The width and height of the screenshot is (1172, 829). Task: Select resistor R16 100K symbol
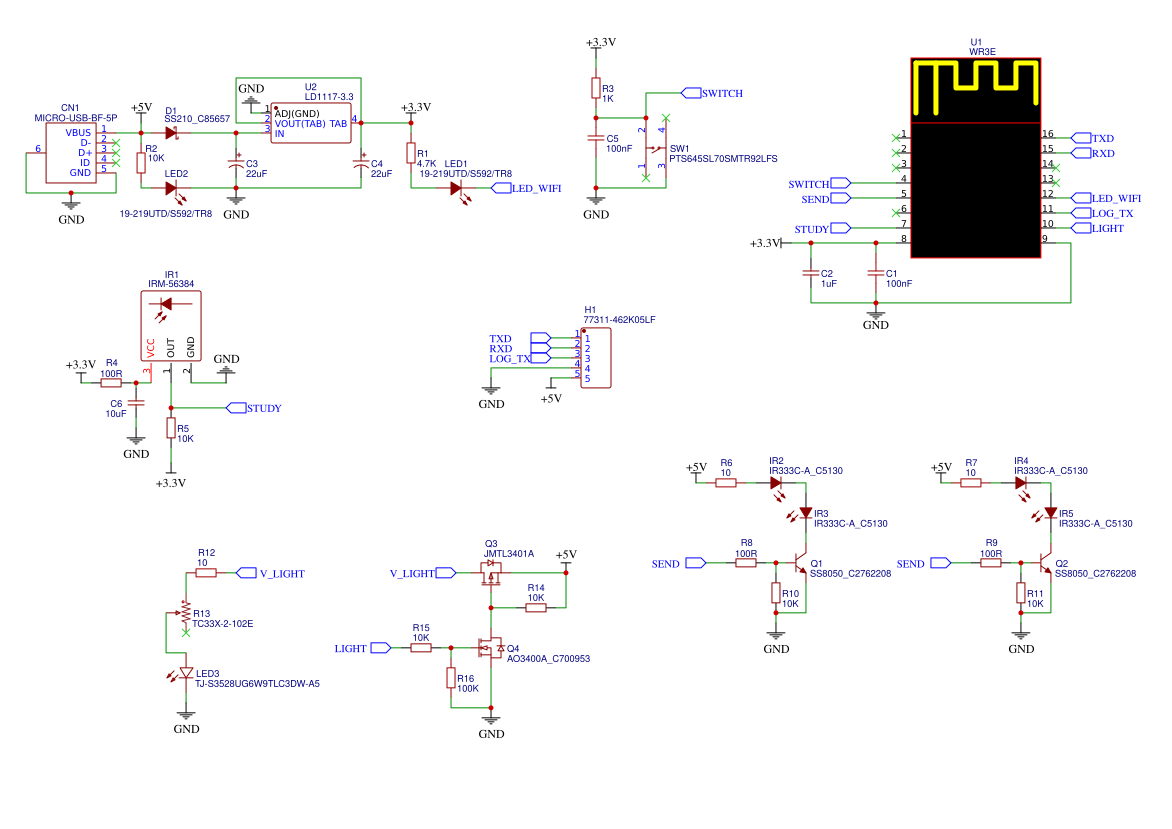[x=451, y=678]
